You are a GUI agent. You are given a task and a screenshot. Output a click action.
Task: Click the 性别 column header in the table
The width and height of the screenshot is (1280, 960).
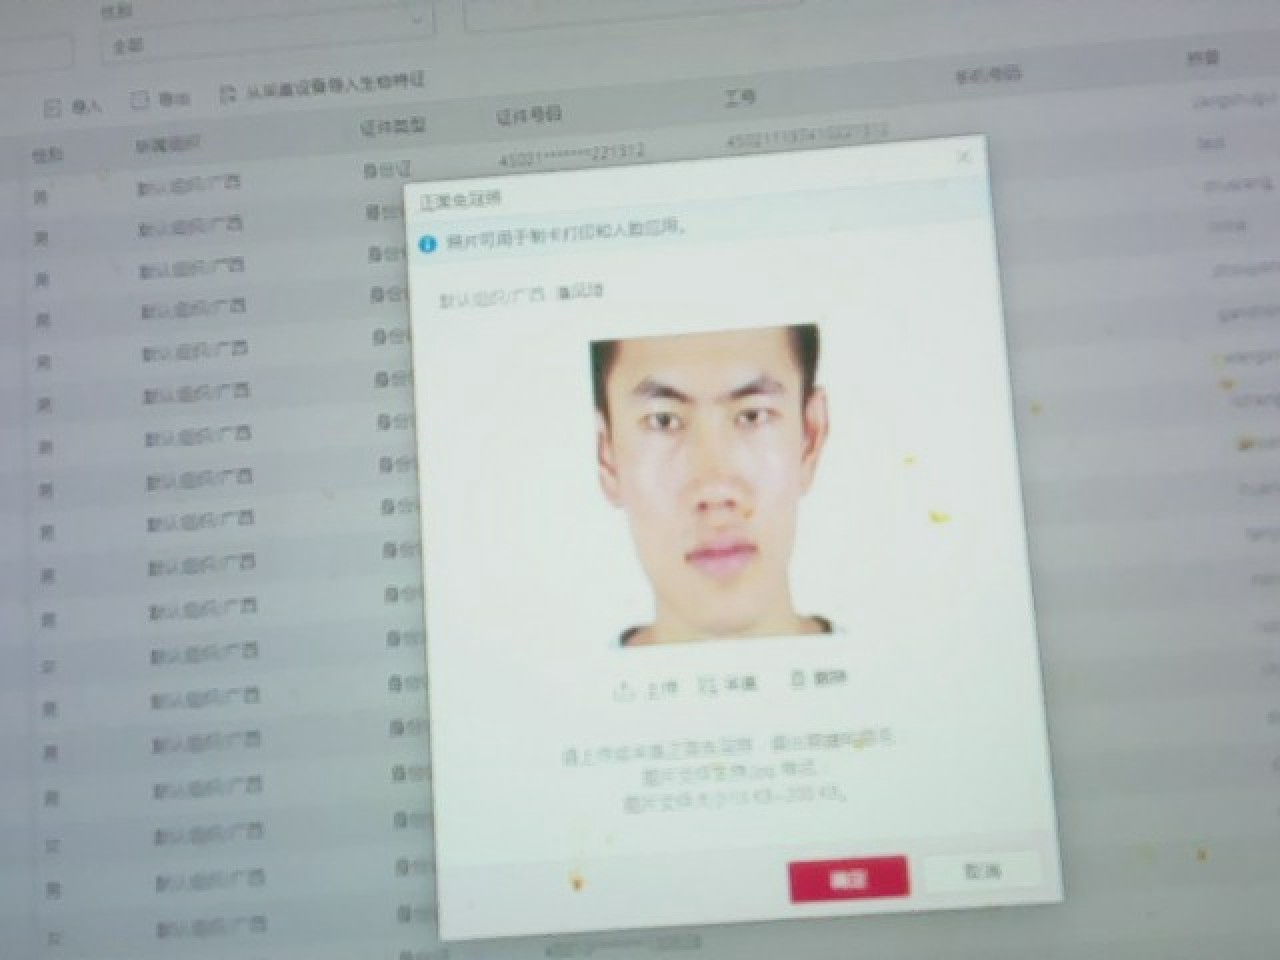(47, 156)
